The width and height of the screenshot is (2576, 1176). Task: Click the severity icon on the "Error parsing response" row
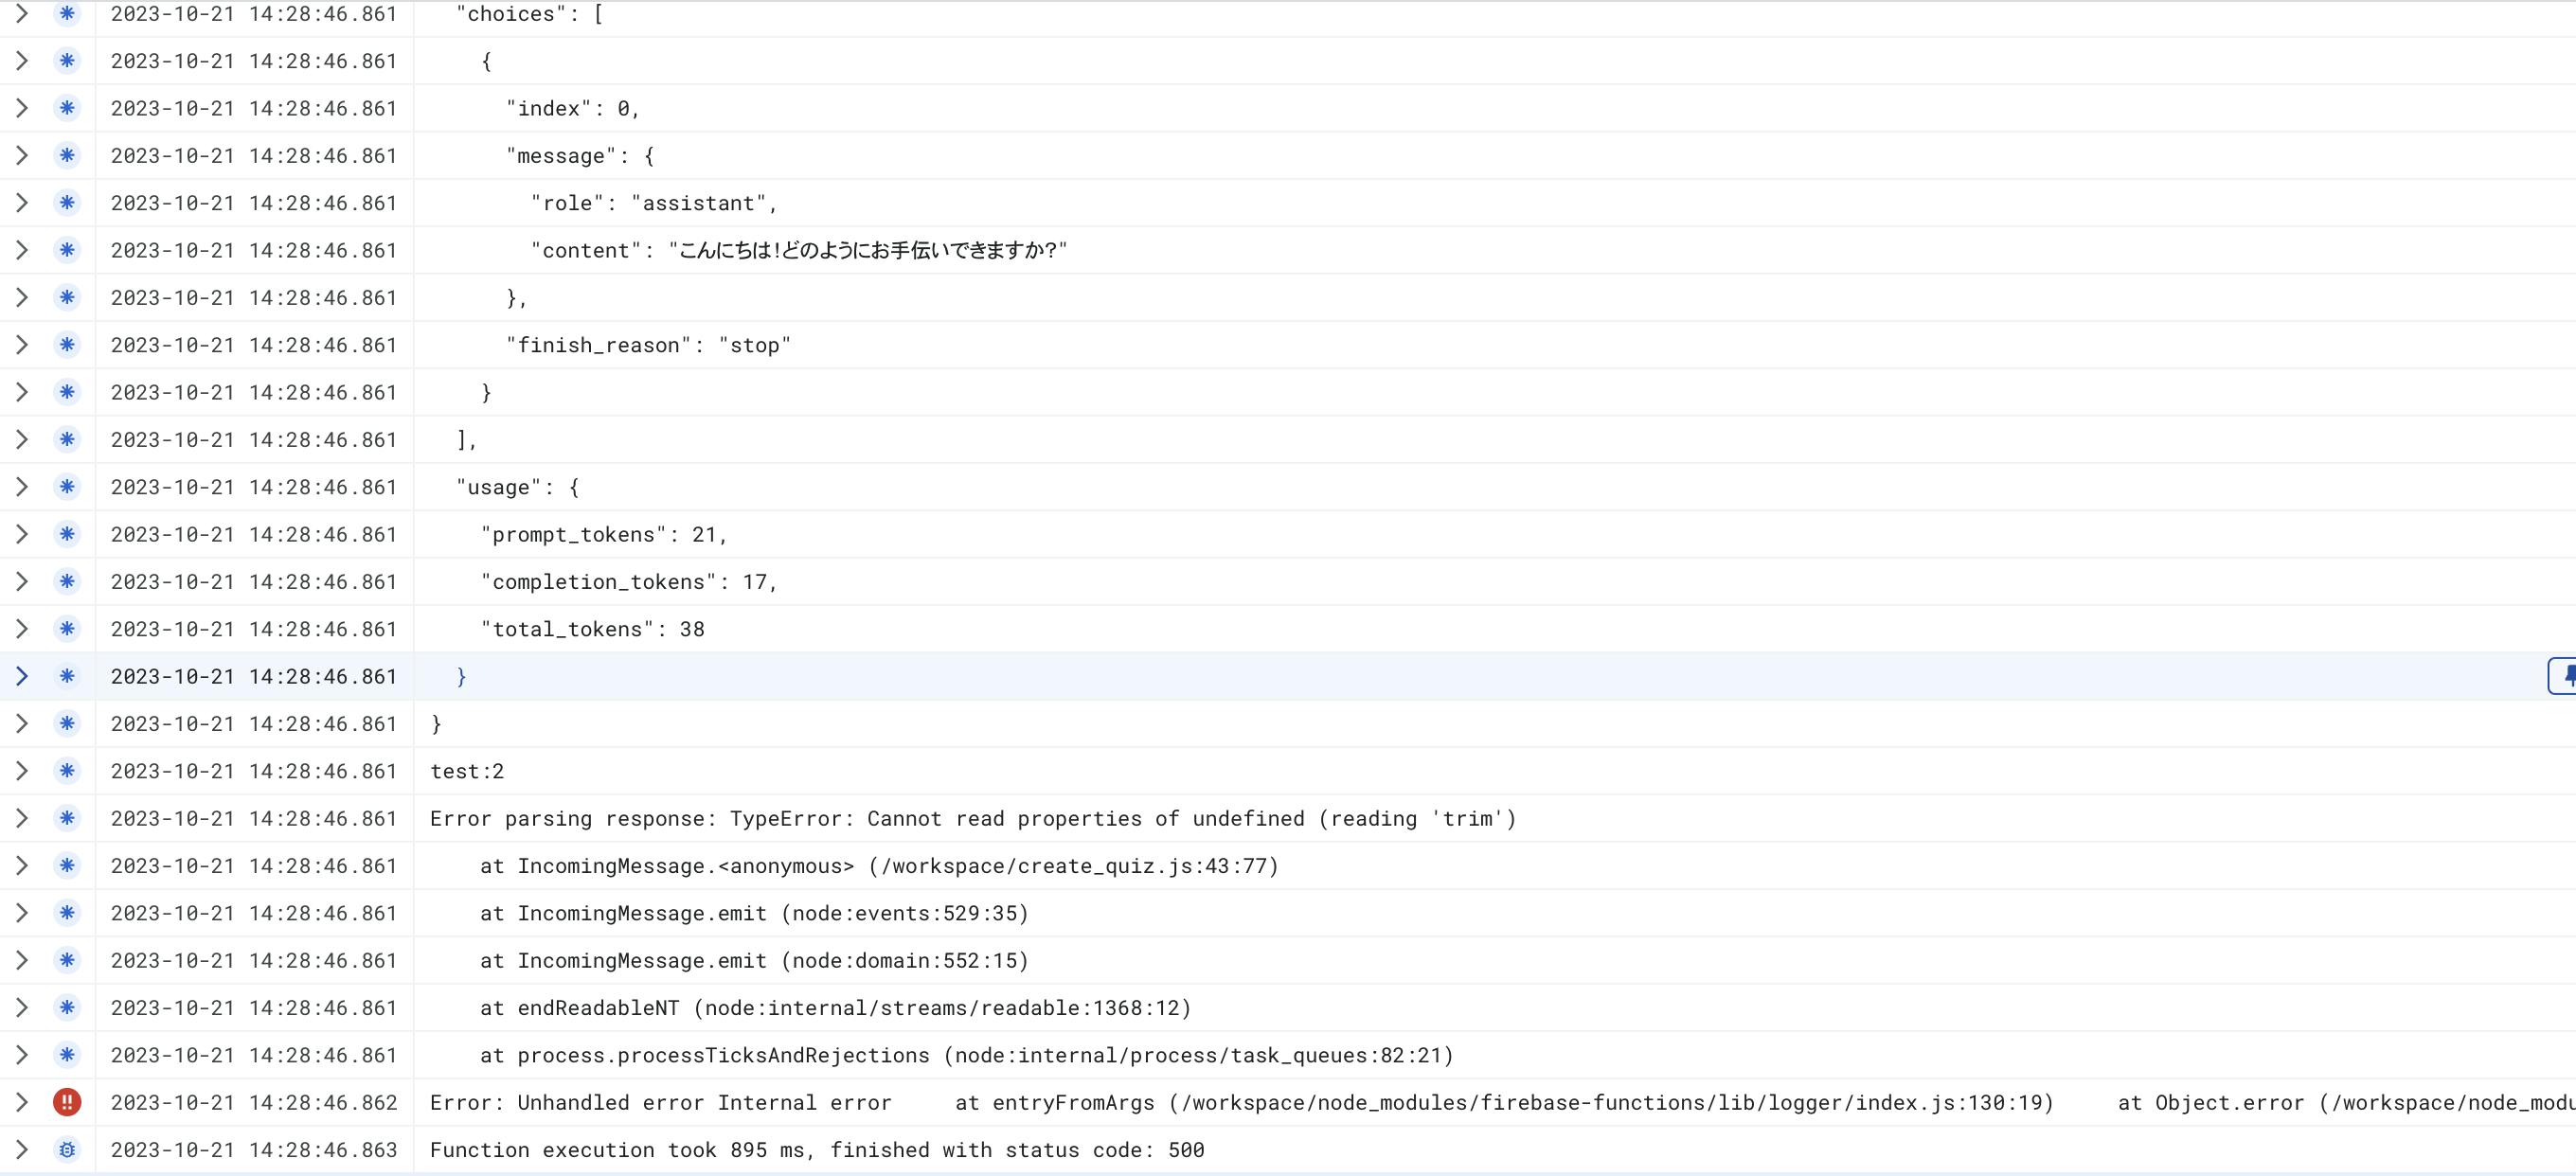(67, 818)
